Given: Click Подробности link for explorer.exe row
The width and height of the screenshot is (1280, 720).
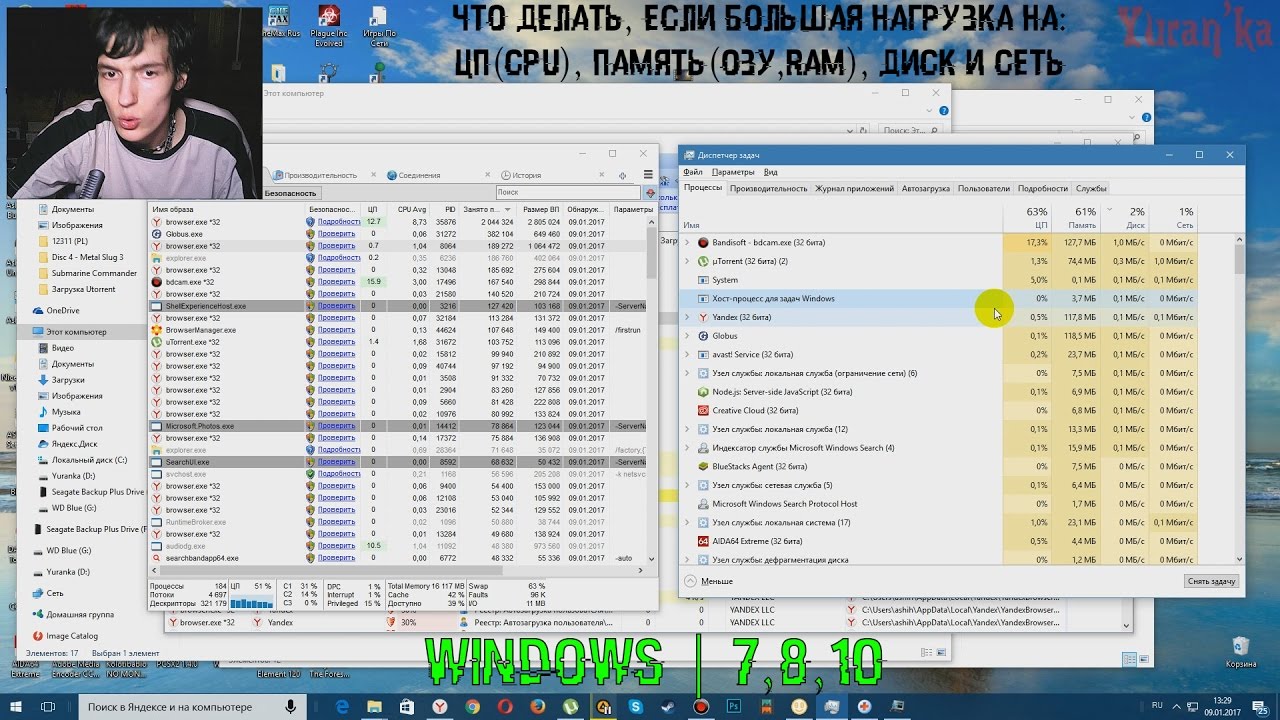Looking at the screenshot, I should coord(339,258).
